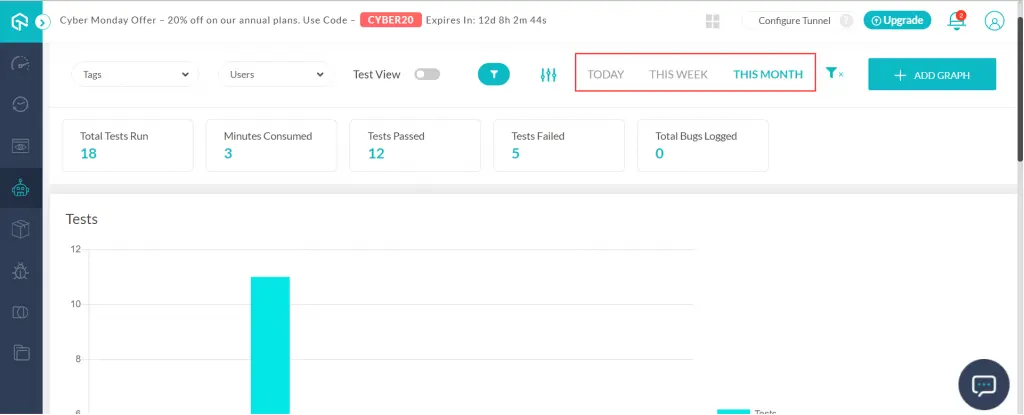
Task: Open the Tags dropdown
Action: pos(135,74)
